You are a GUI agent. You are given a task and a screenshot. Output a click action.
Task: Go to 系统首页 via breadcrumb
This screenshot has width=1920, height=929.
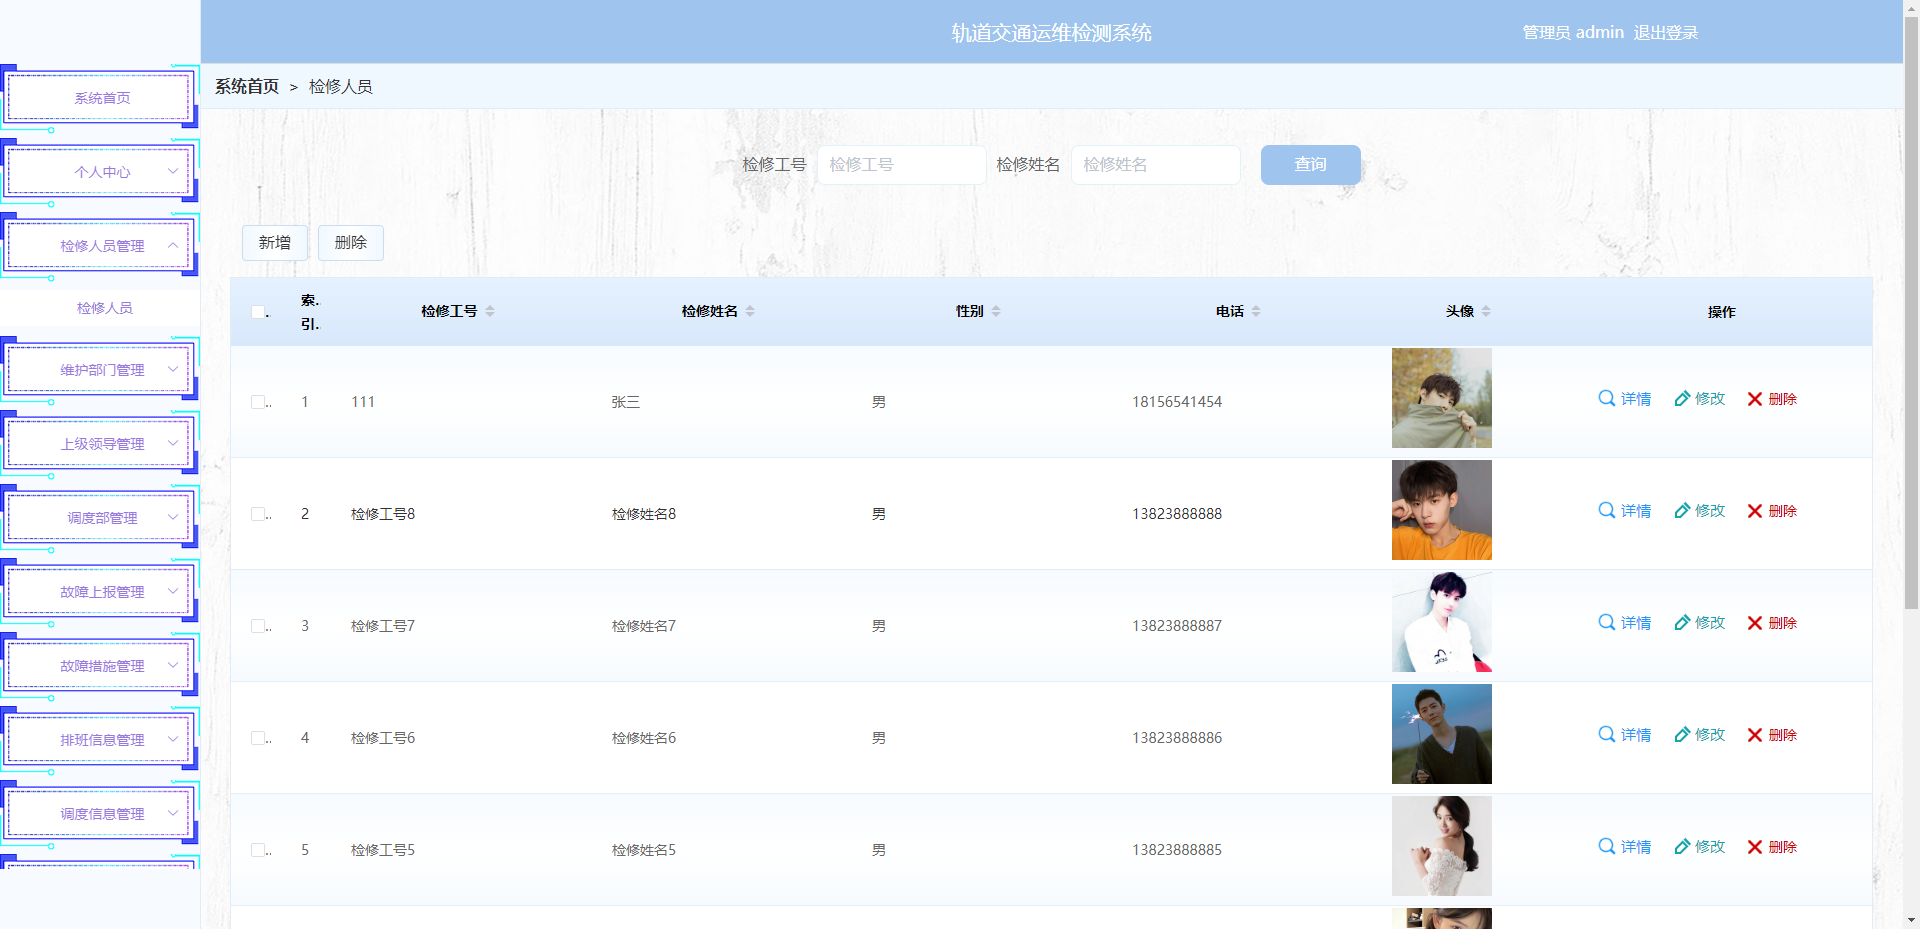pyautogui.click(x=247, y=87)
